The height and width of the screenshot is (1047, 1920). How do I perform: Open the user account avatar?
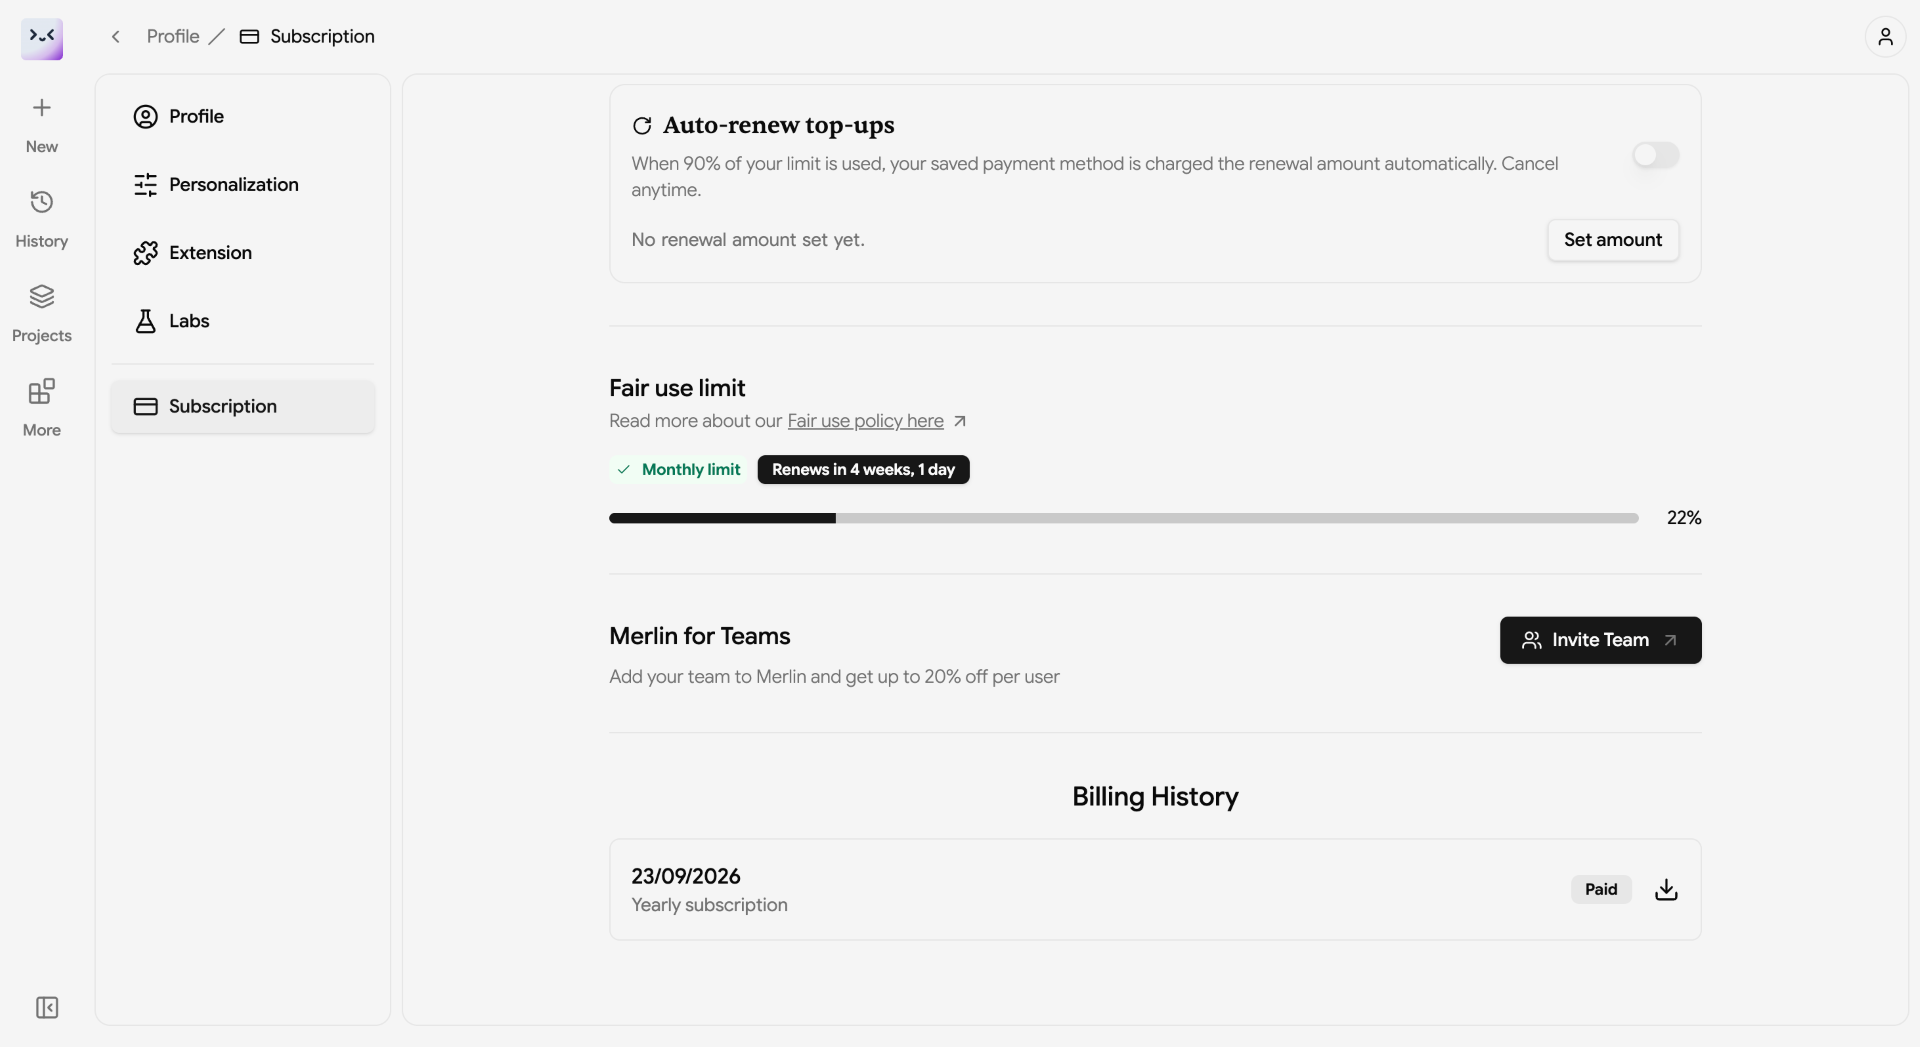(1885, 37)
